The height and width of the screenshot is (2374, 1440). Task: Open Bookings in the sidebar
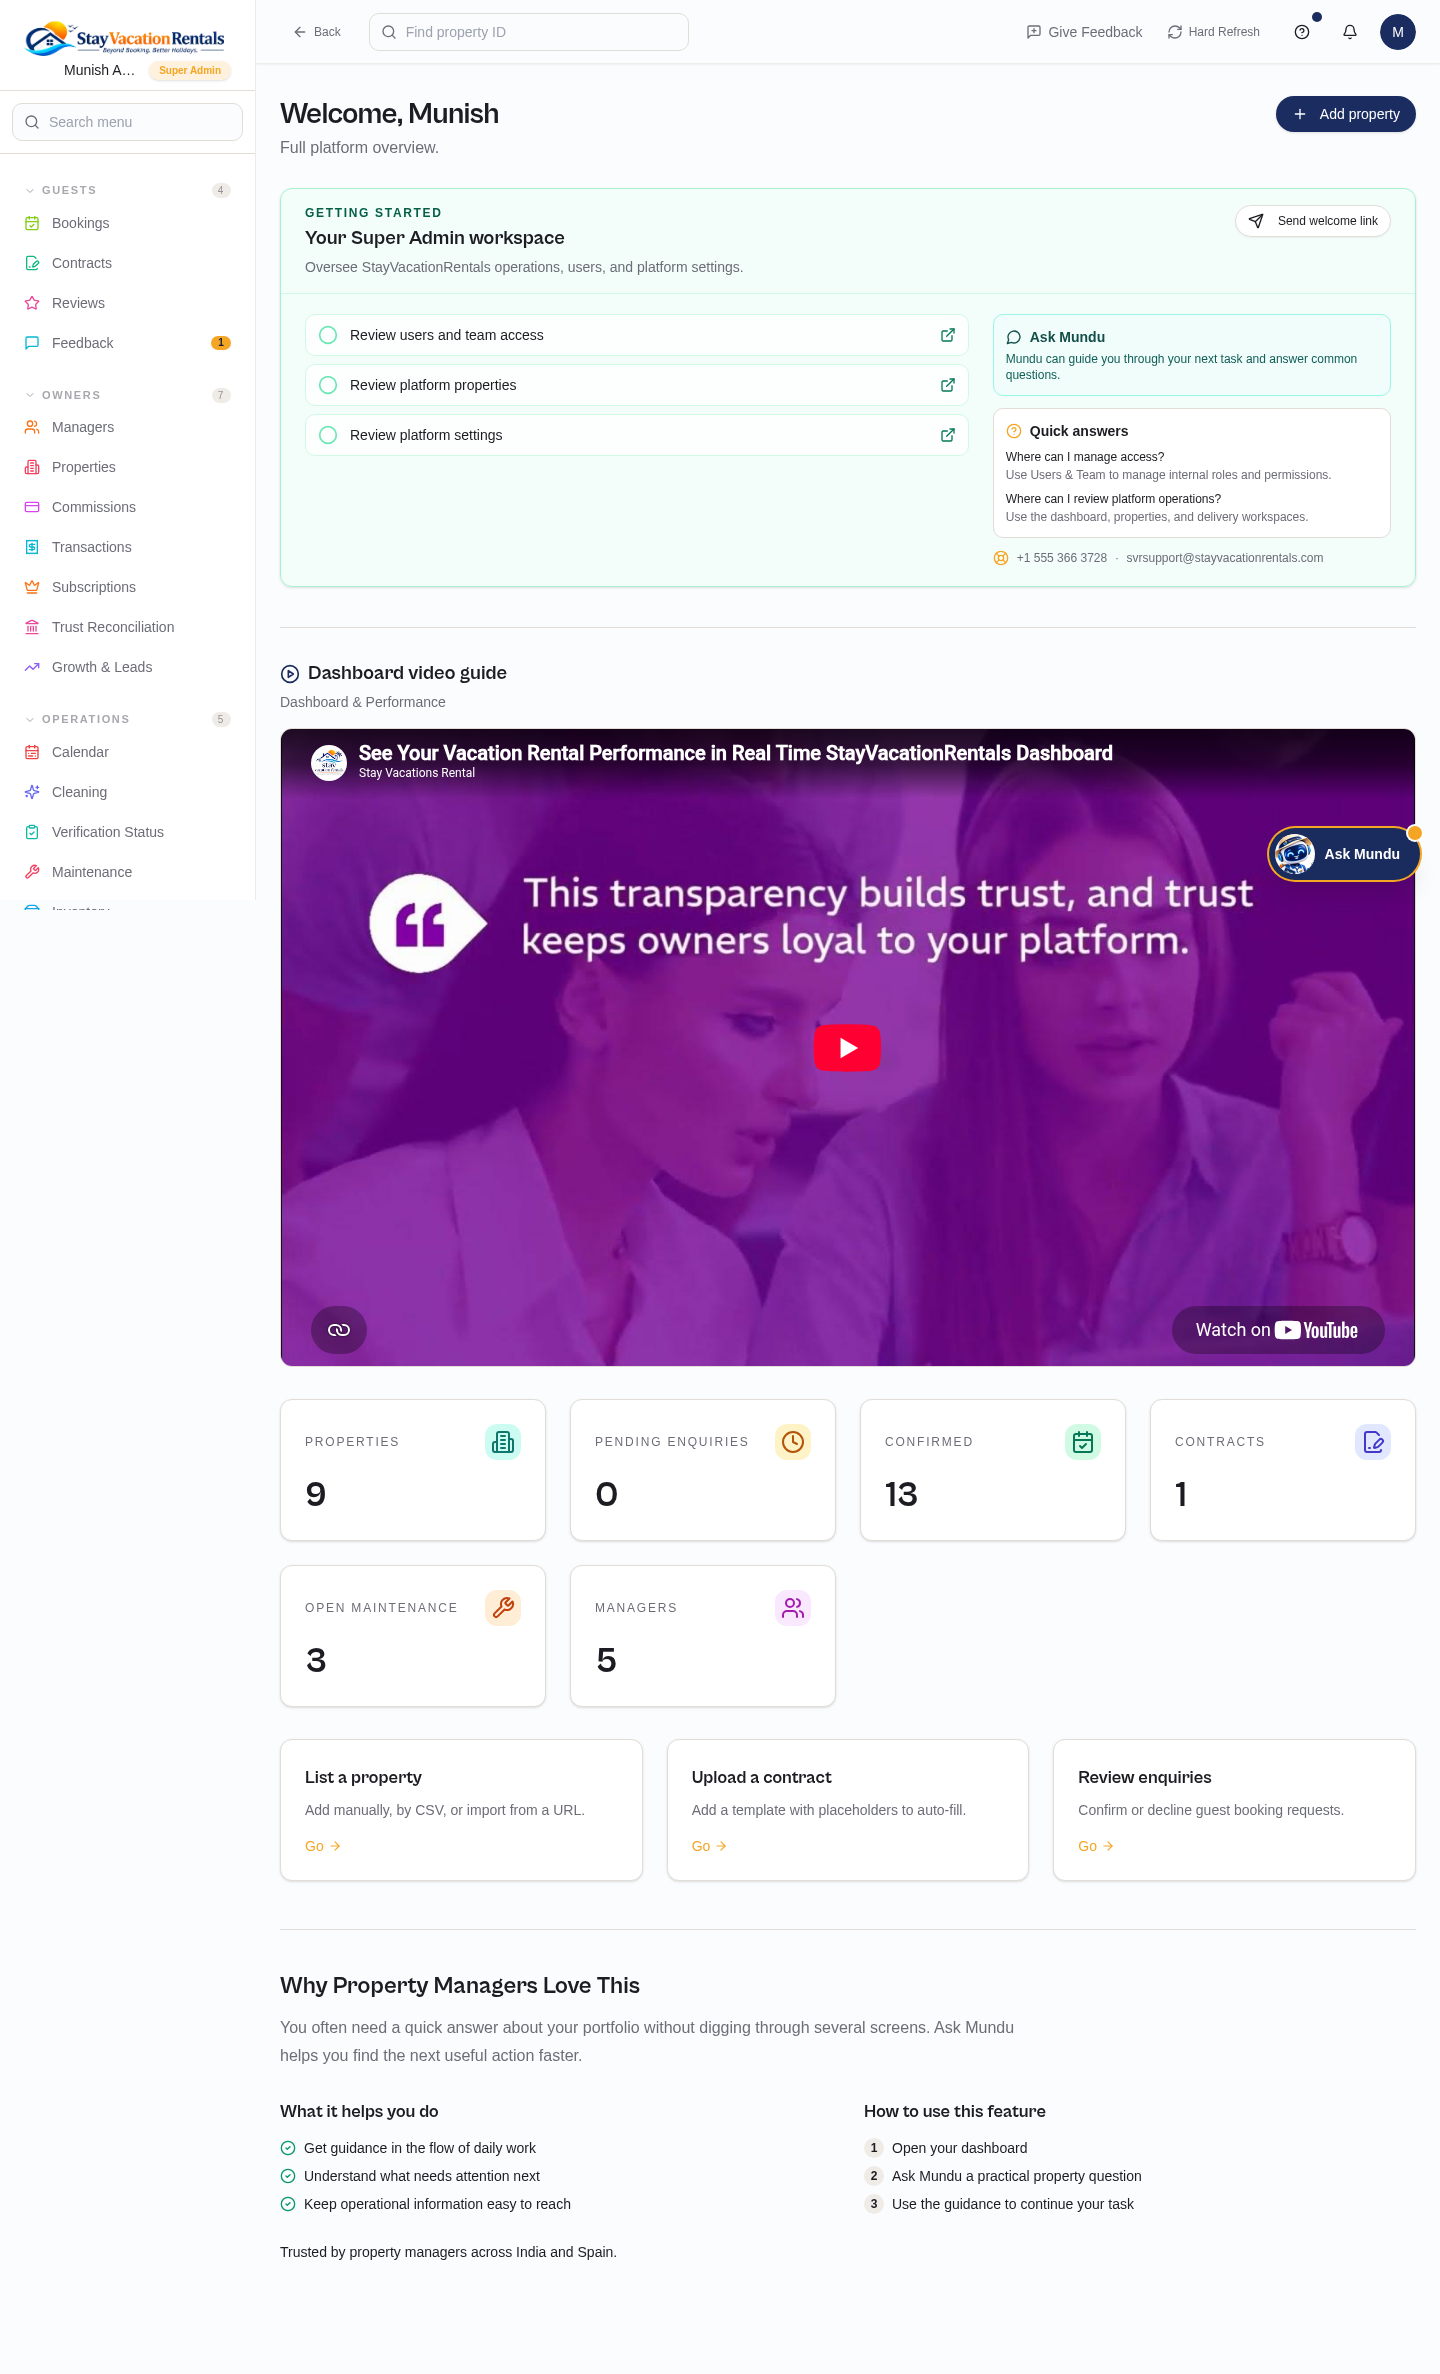point(127,223)
